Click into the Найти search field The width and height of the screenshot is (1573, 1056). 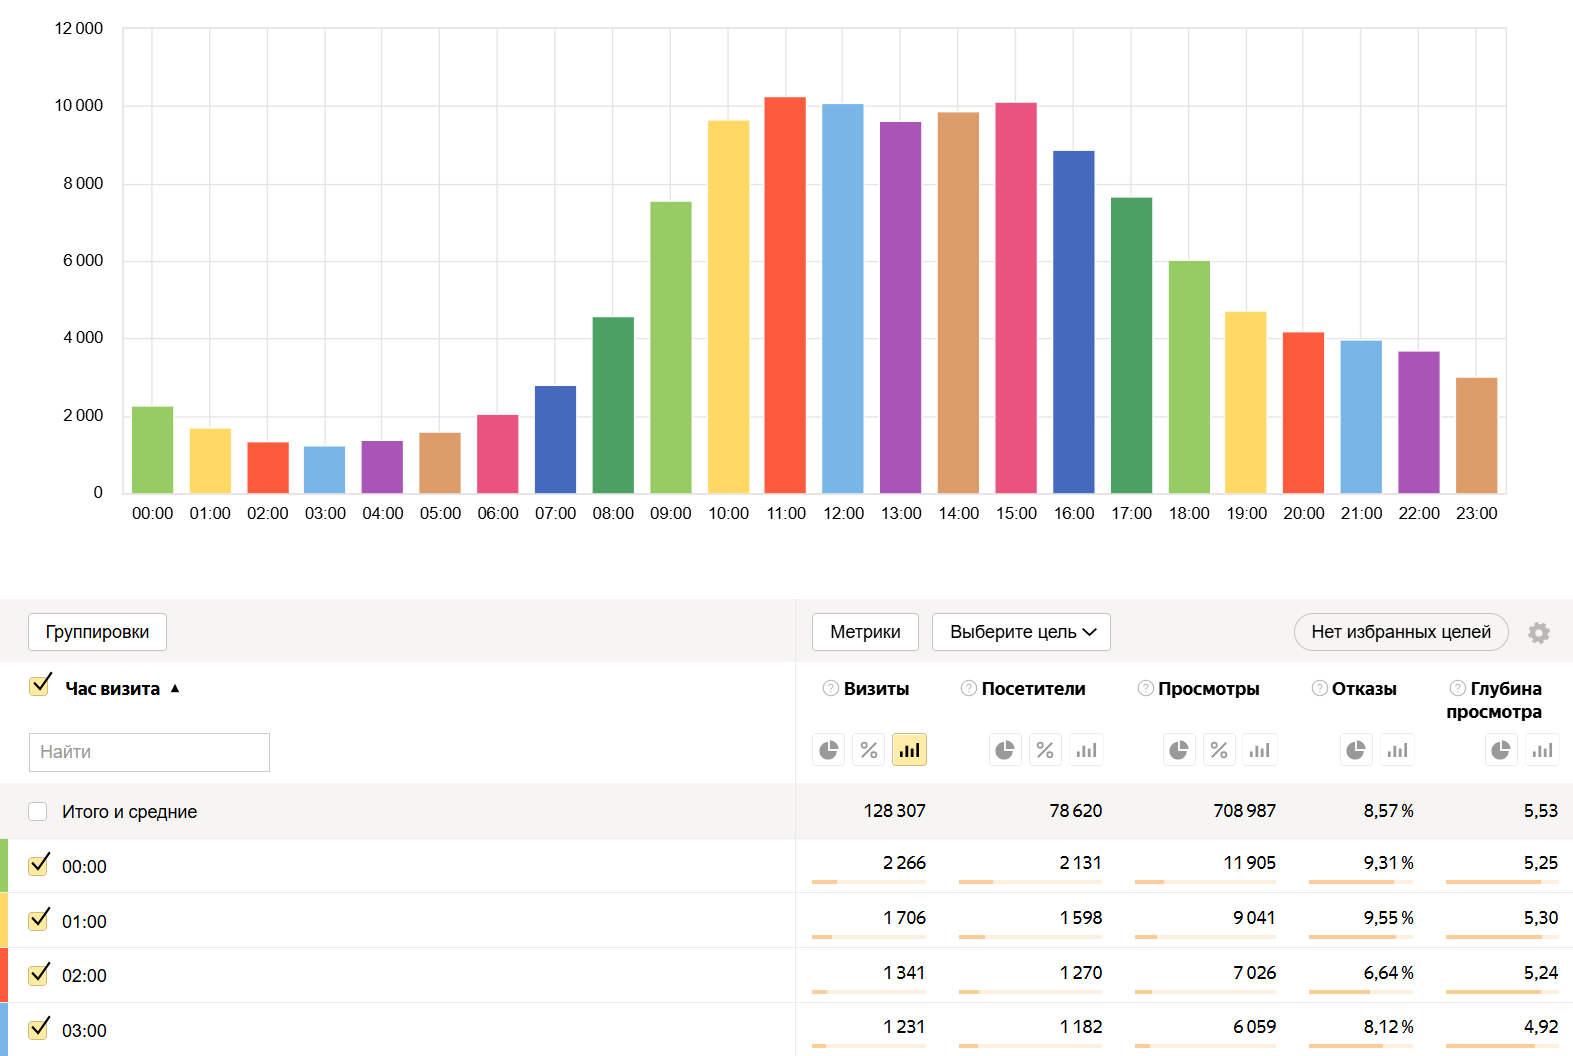tap(149, 752)
